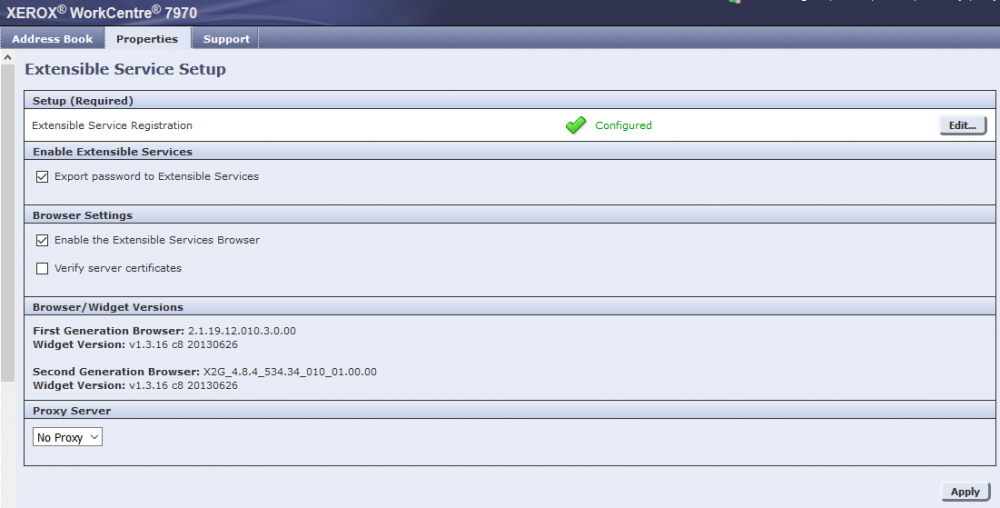Open the No Proxy dropdown
Image resolution: width=1000 pixels, height=508 pixels.
[x=68, y=438]
